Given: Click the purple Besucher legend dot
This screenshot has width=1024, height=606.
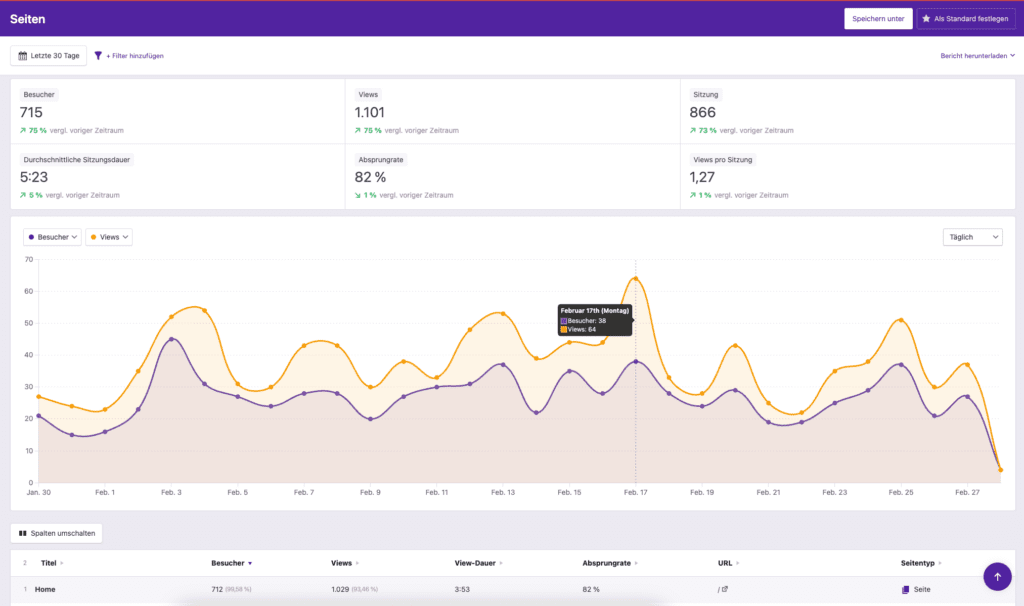Looking at the screenshot, I should pyautogui.click(x=31, y=237).
